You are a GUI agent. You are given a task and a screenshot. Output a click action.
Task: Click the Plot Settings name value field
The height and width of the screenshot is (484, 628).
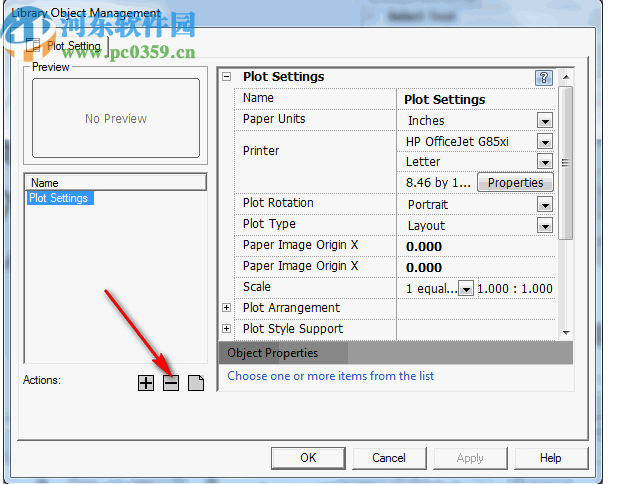coord(476,99)
